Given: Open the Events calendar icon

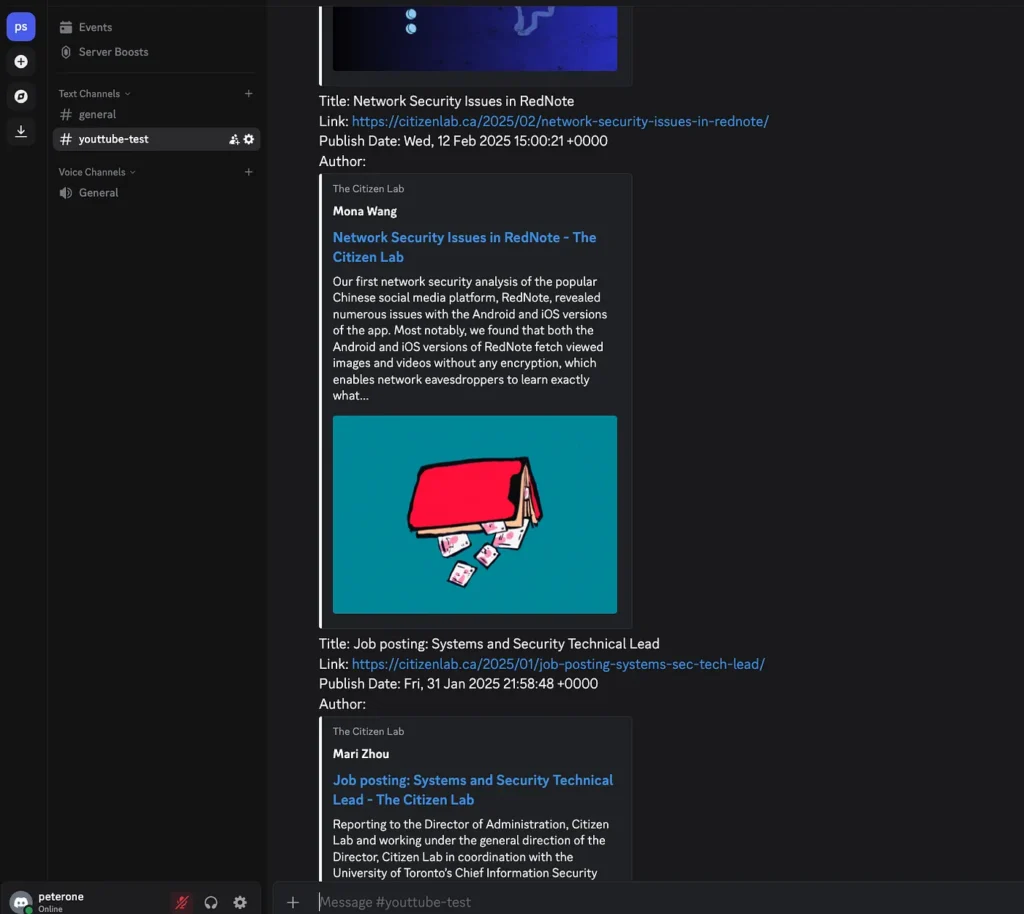Looking at the screenshot, I should [x=68, y=26].
